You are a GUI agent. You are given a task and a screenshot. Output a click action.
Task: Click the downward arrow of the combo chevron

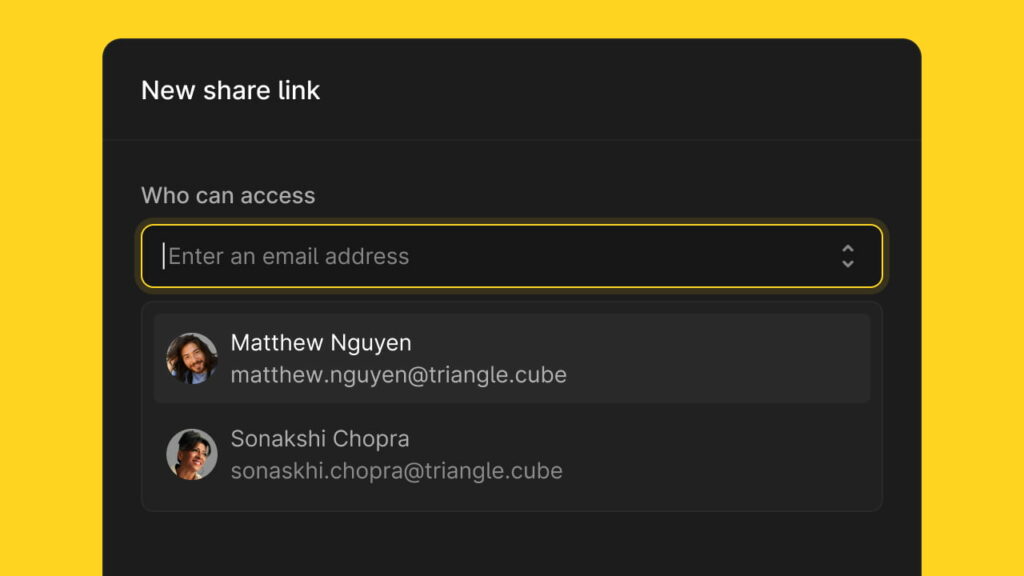(x=848, y=264)
